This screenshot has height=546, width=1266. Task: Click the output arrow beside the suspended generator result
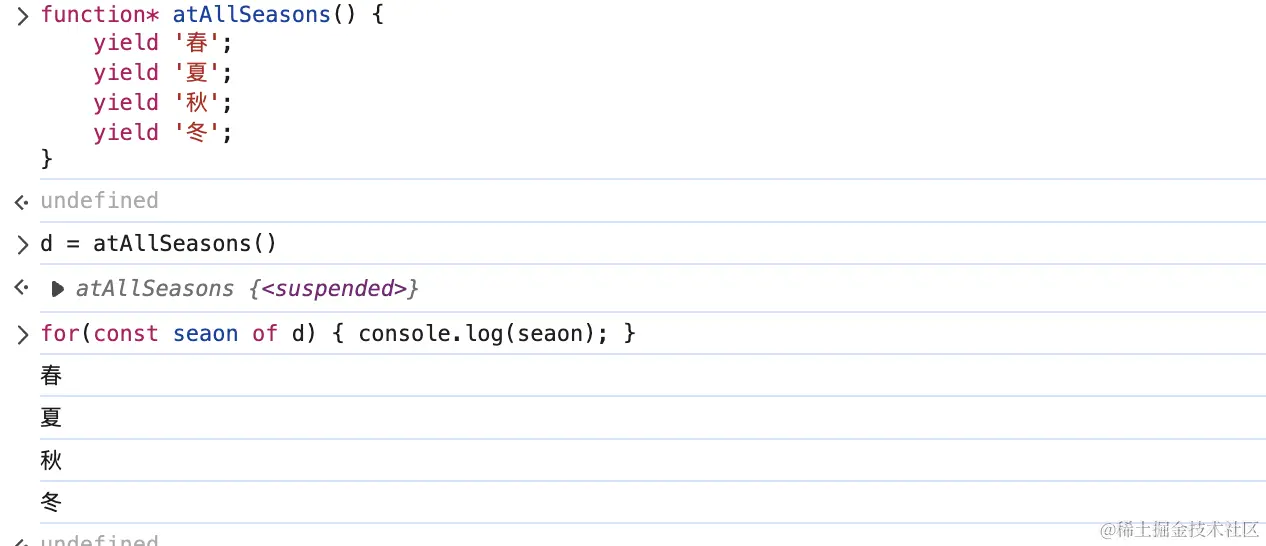[22, 289]
